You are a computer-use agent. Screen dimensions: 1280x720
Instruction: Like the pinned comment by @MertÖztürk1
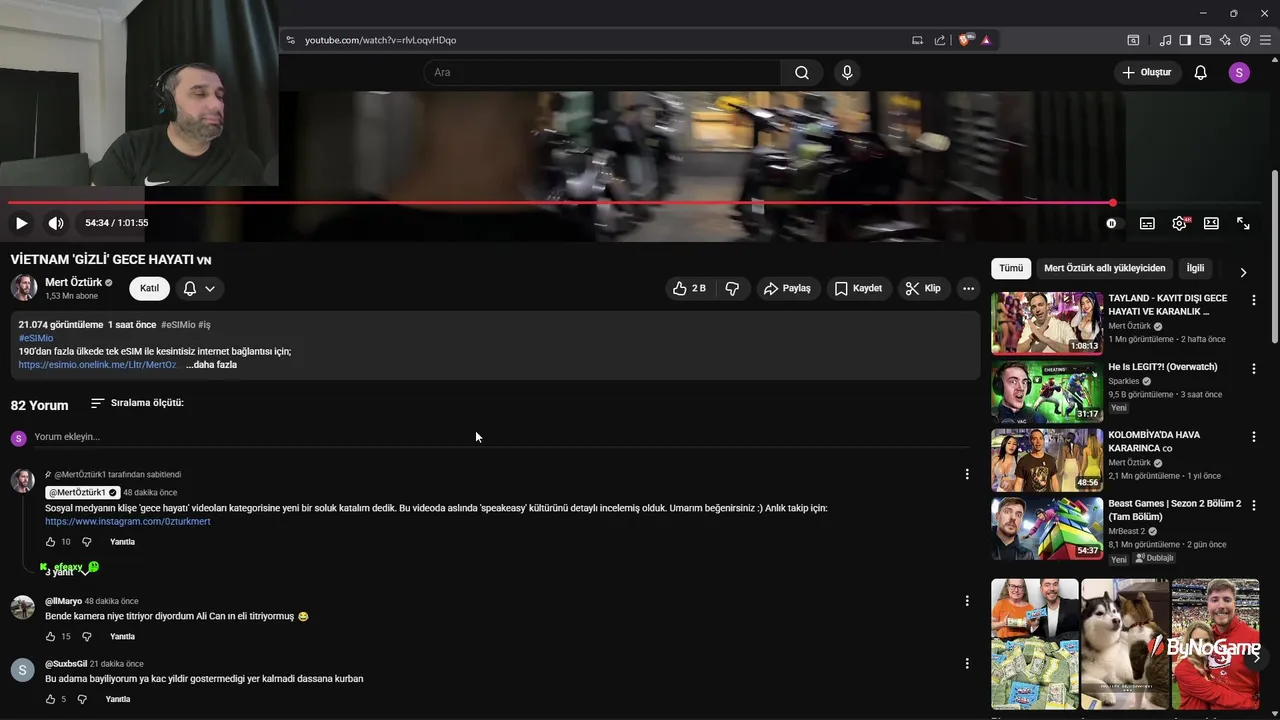[50, 542]
